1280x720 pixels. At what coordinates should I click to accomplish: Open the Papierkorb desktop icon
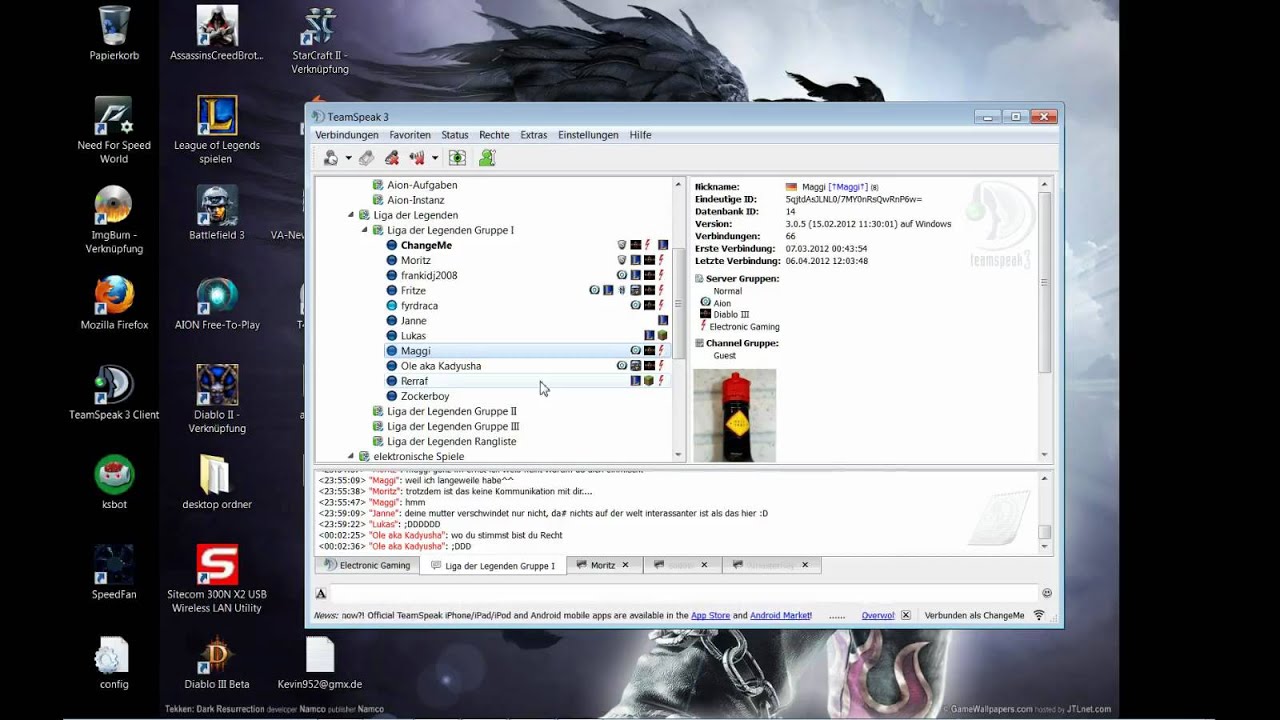pyautogui.click(x=114, y=33)
